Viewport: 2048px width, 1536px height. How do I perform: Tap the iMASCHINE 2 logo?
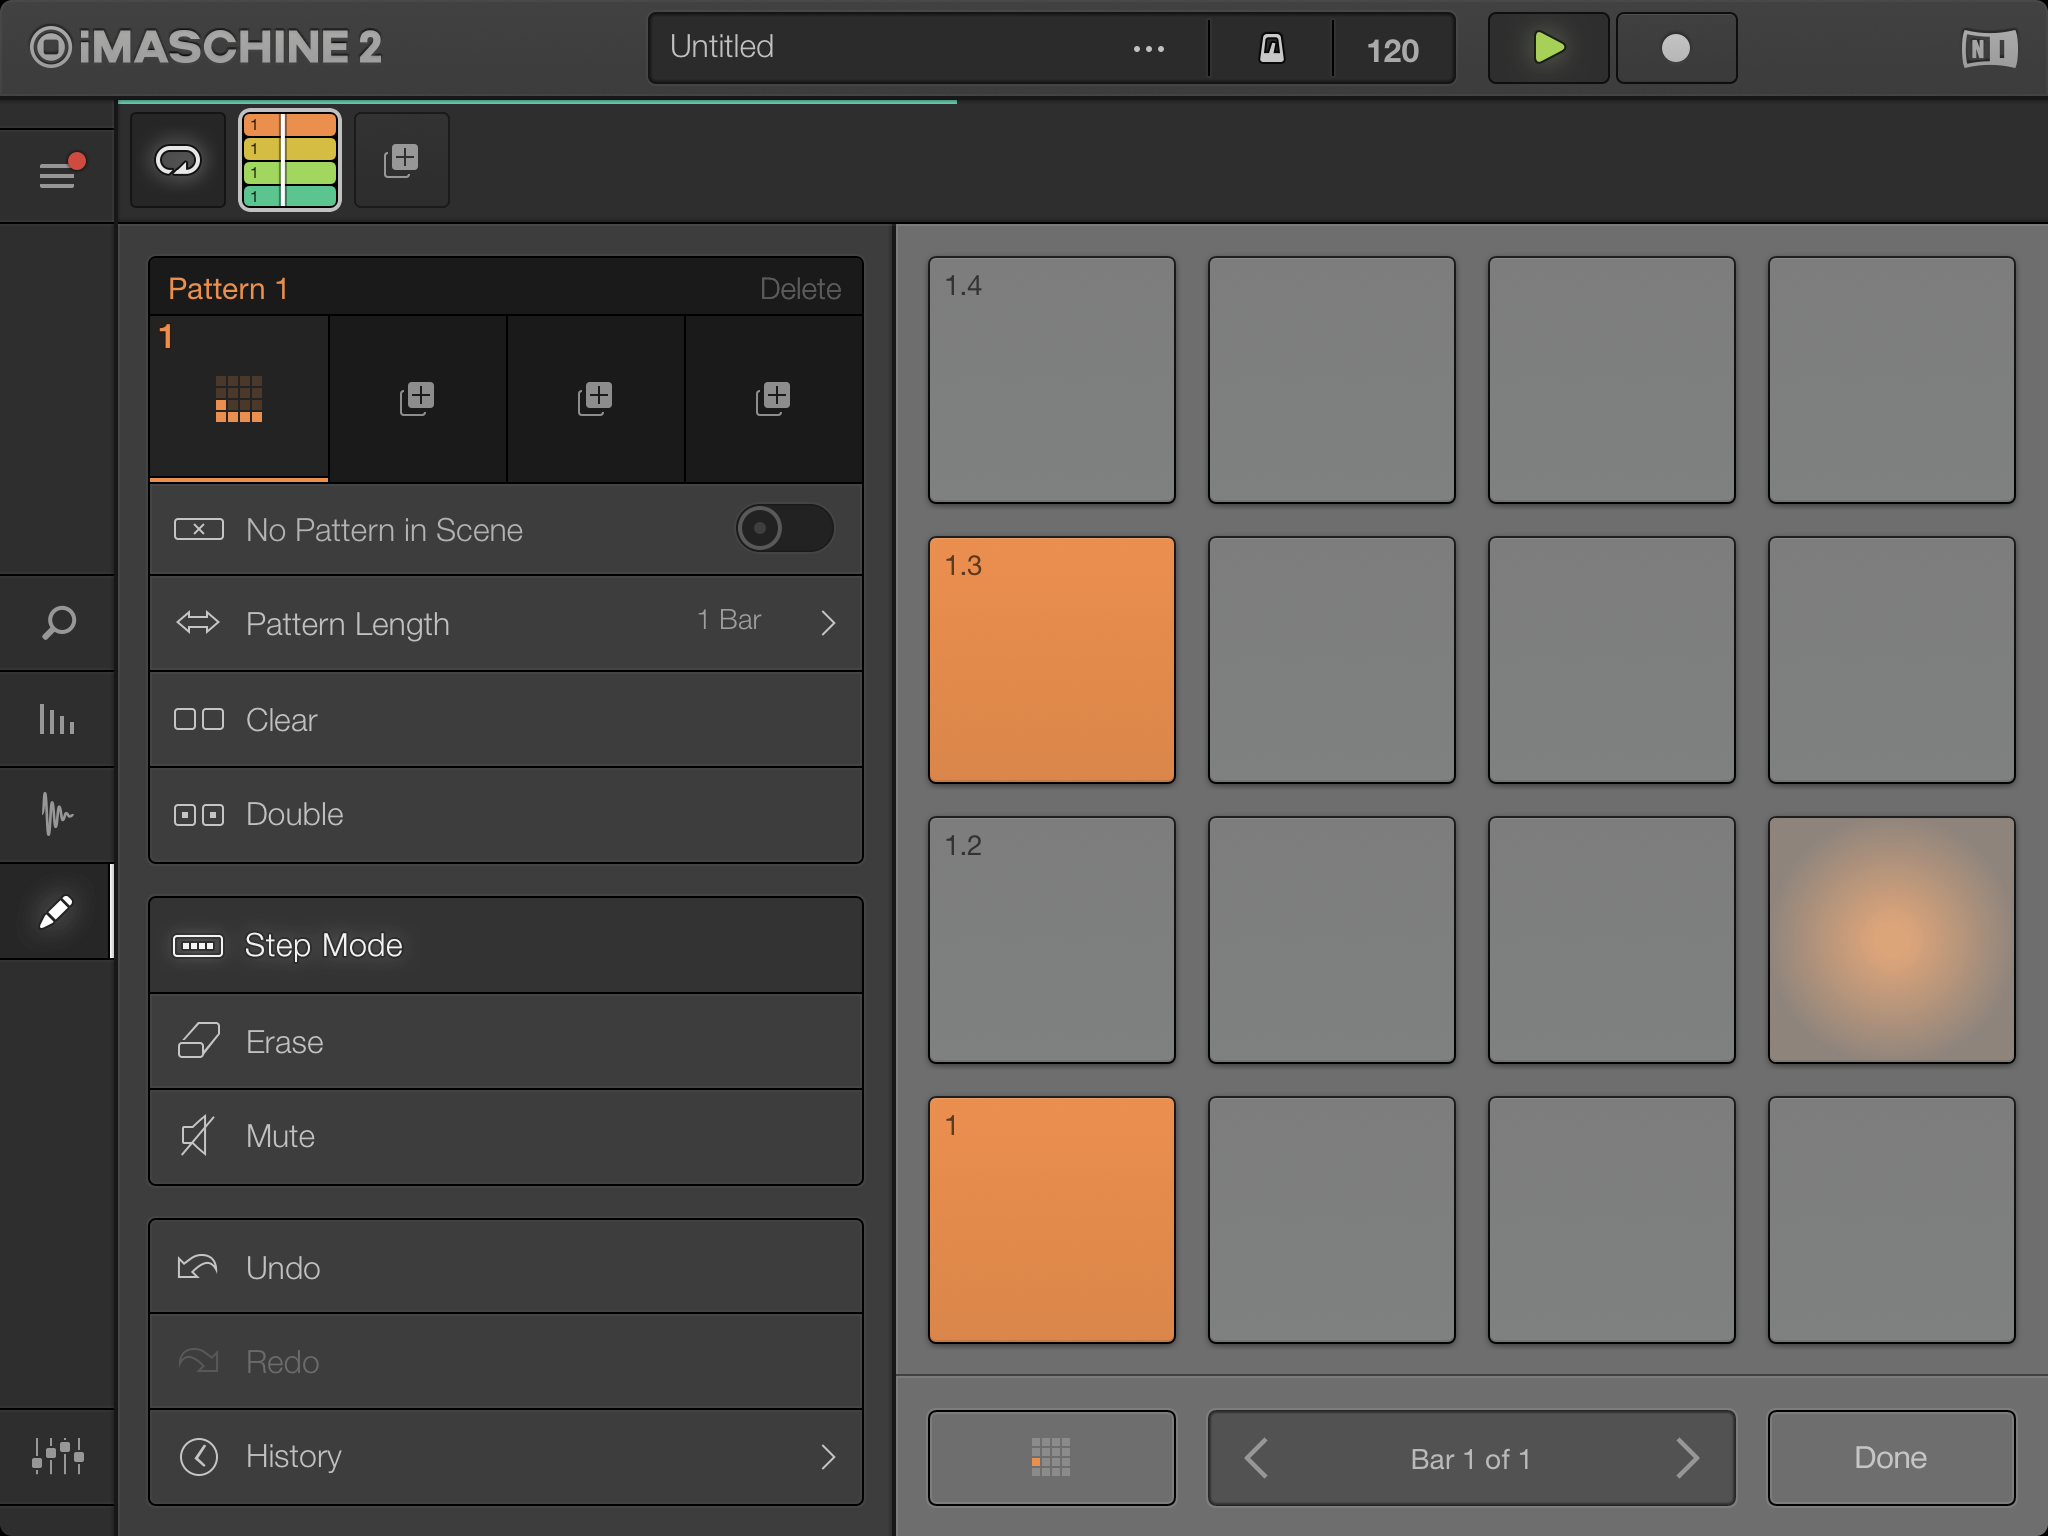(206, 47)
